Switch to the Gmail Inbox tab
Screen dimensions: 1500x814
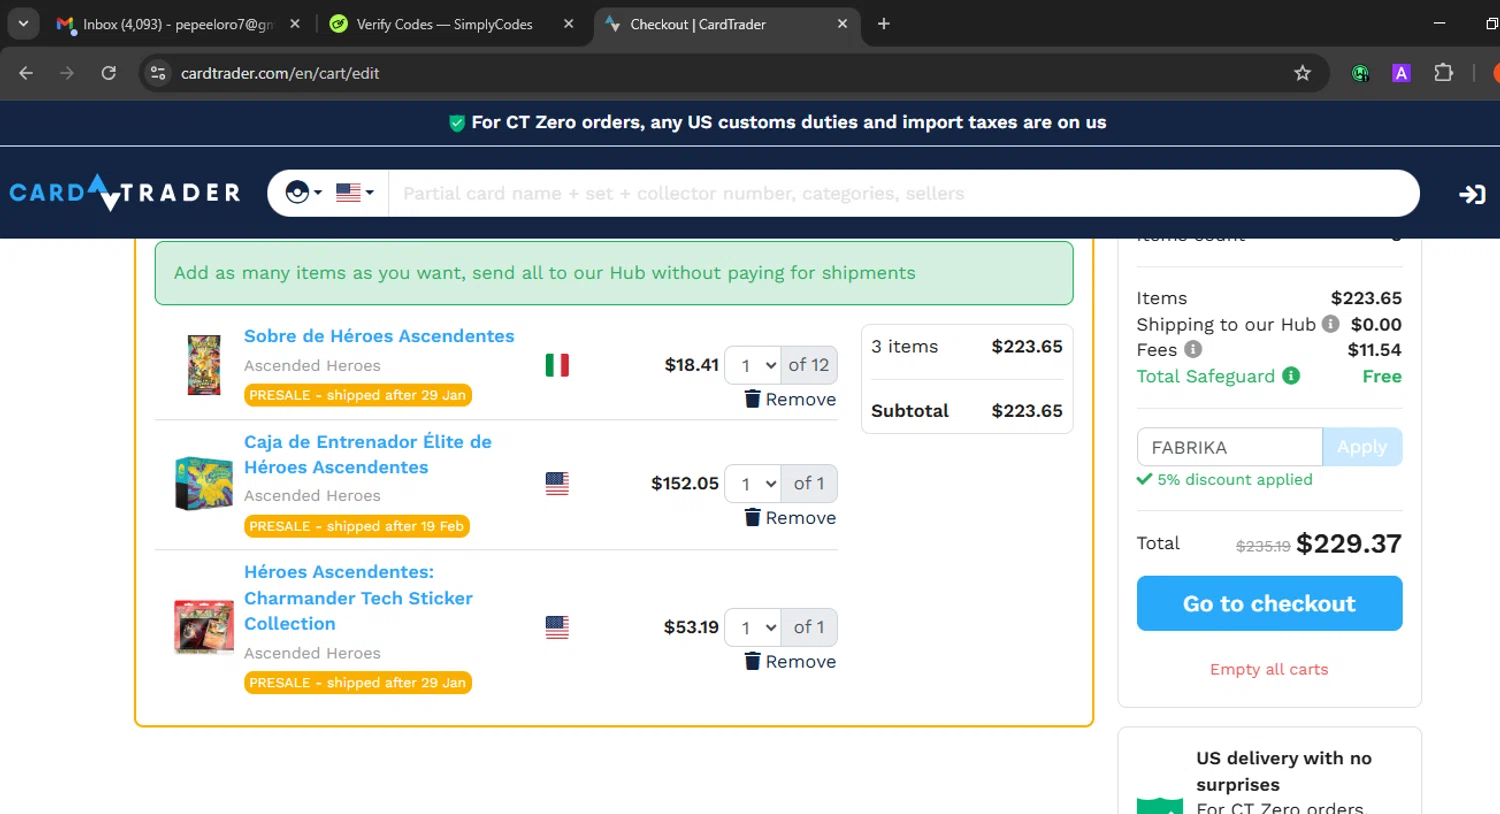178,24
